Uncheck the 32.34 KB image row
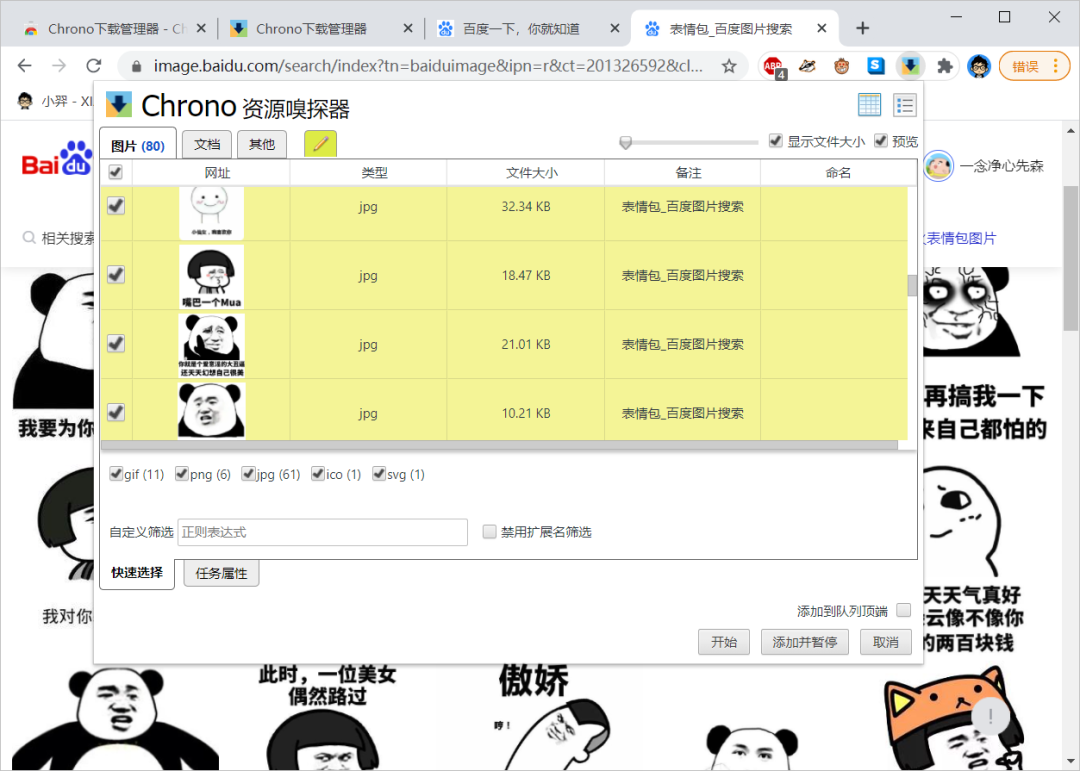Screen dimensions: 1080x771 [x=116, y=206]
